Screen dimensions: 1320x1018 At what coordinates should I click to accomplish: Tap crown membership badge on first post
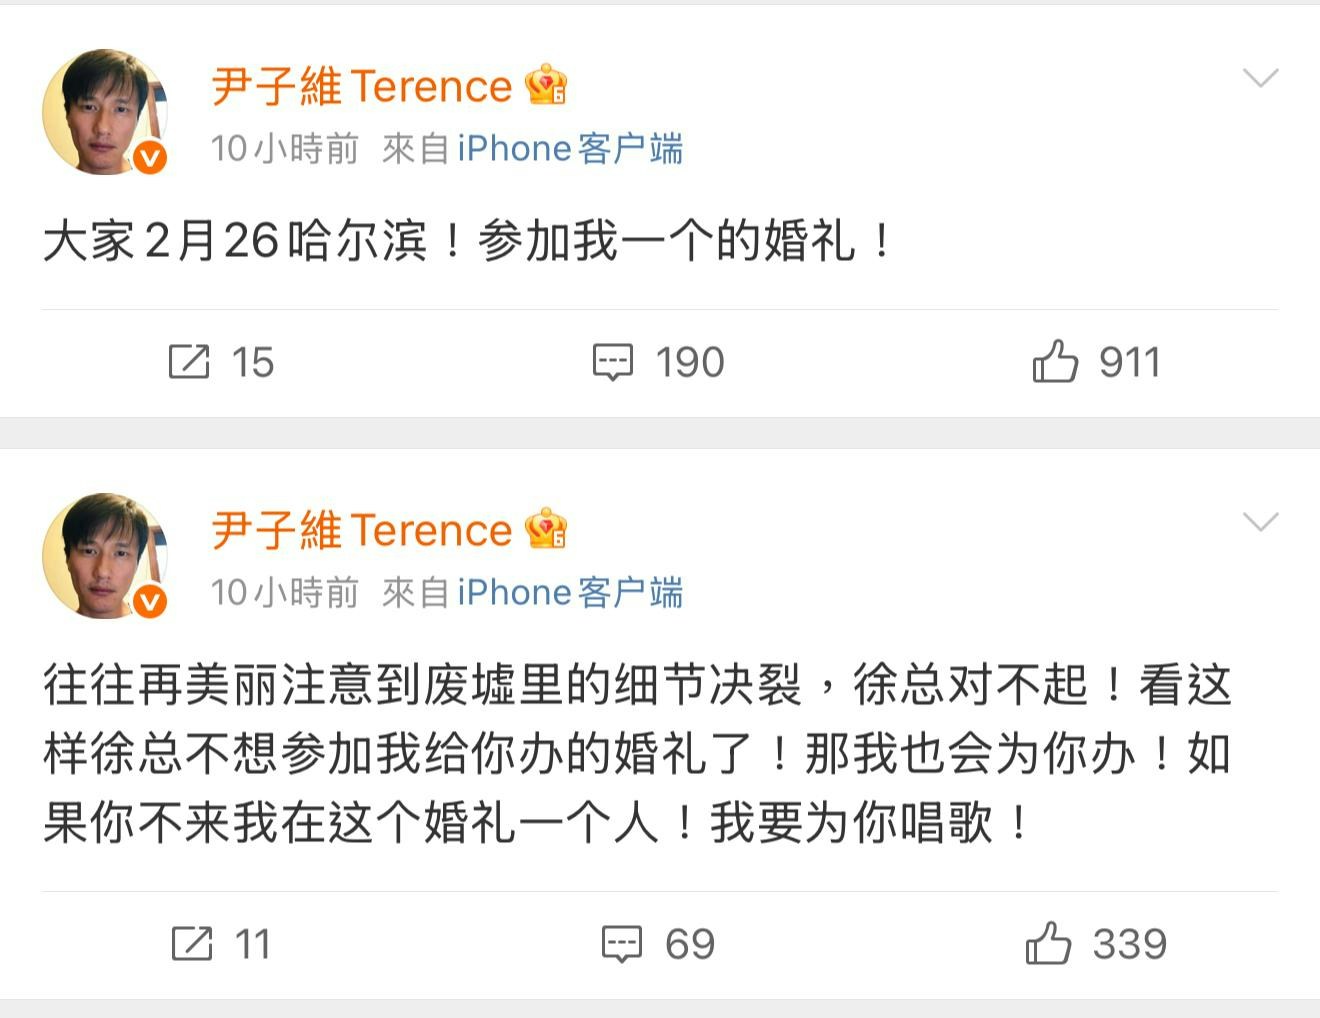point(547,85)
